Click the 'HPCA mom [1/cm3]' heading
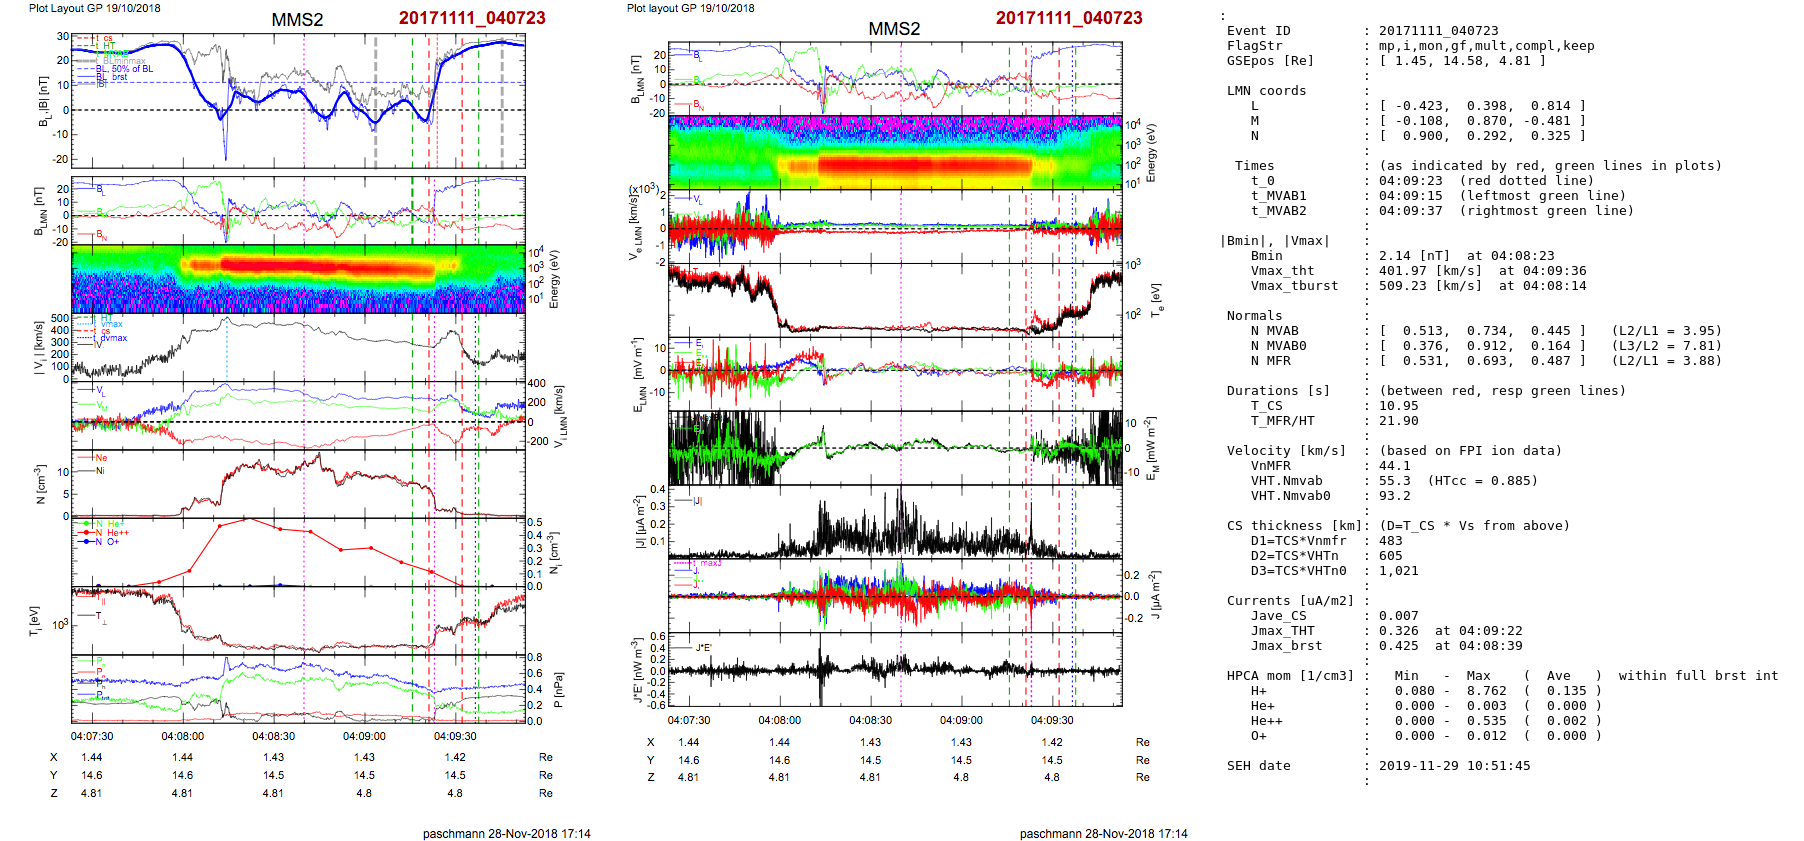 (x=1291, y=676)
